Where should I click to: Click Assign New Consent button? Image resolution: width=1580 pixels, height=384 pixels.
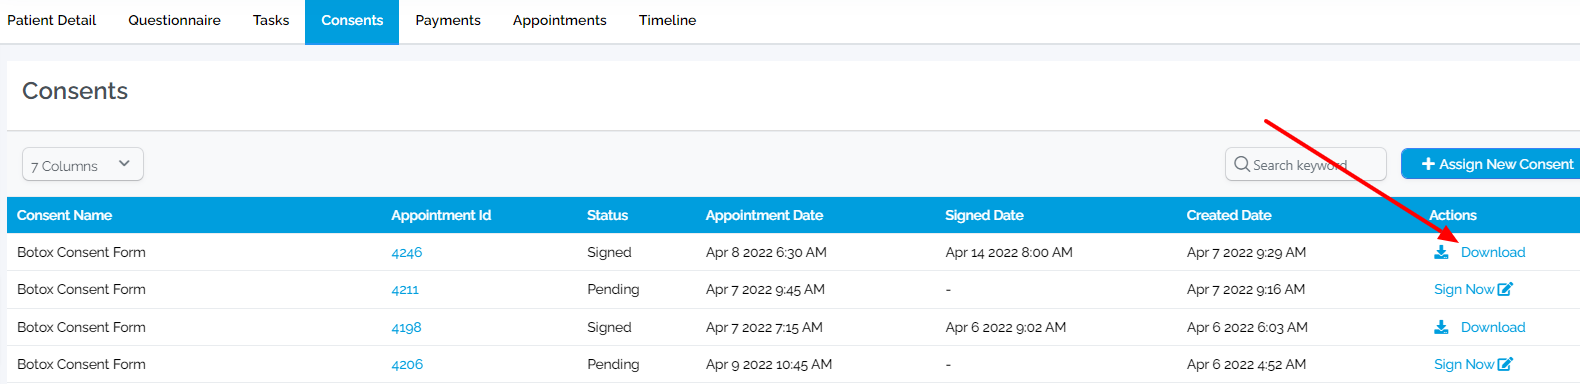click(1491, 164)
